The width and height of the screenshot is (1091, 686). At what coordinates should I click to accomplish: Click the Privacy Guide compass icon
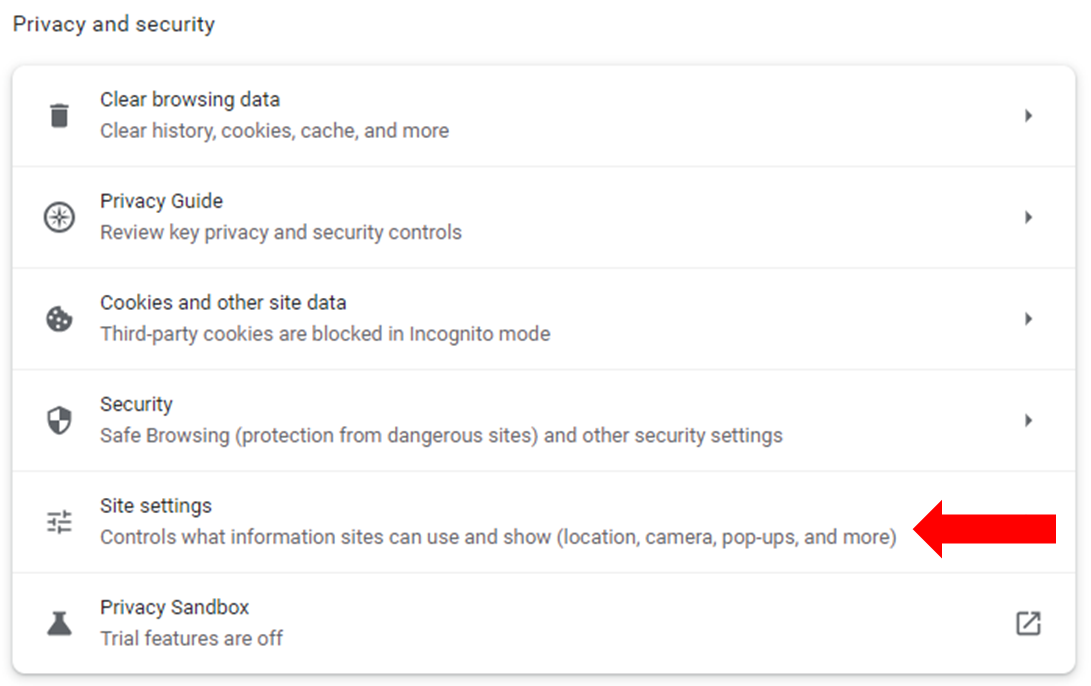[60, 217]
